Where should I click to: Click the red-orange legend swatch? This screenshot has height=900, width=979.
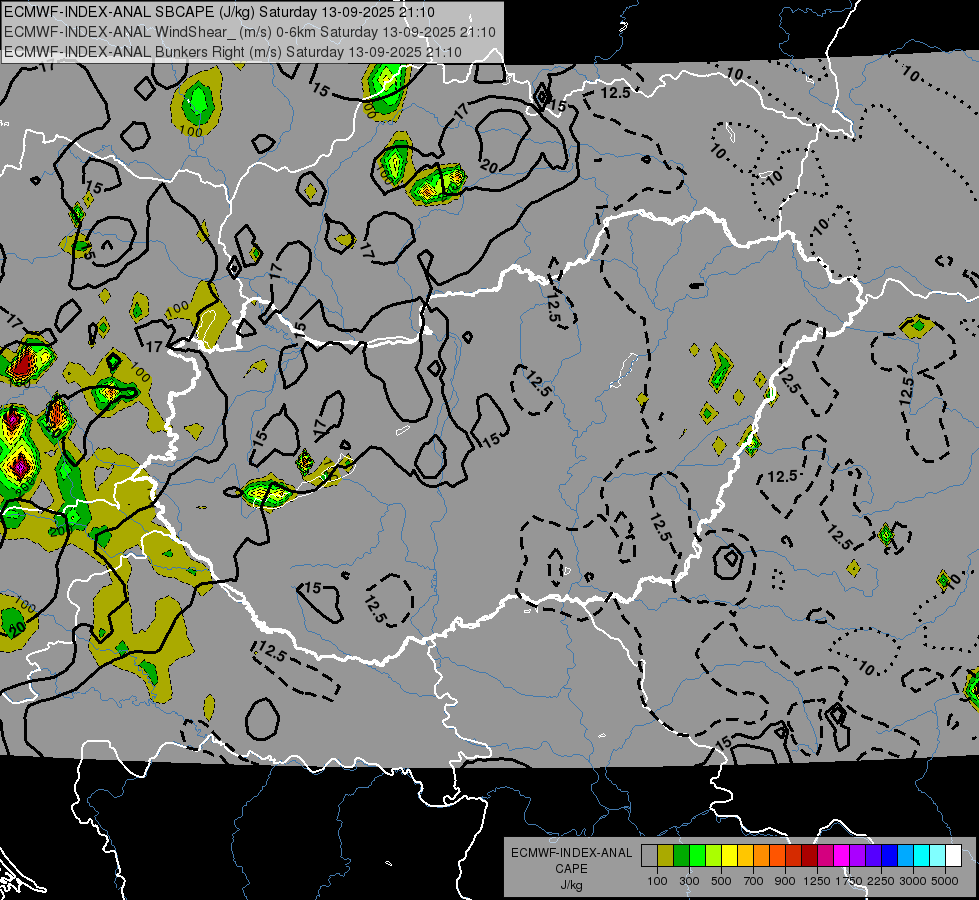coord(777,855)
